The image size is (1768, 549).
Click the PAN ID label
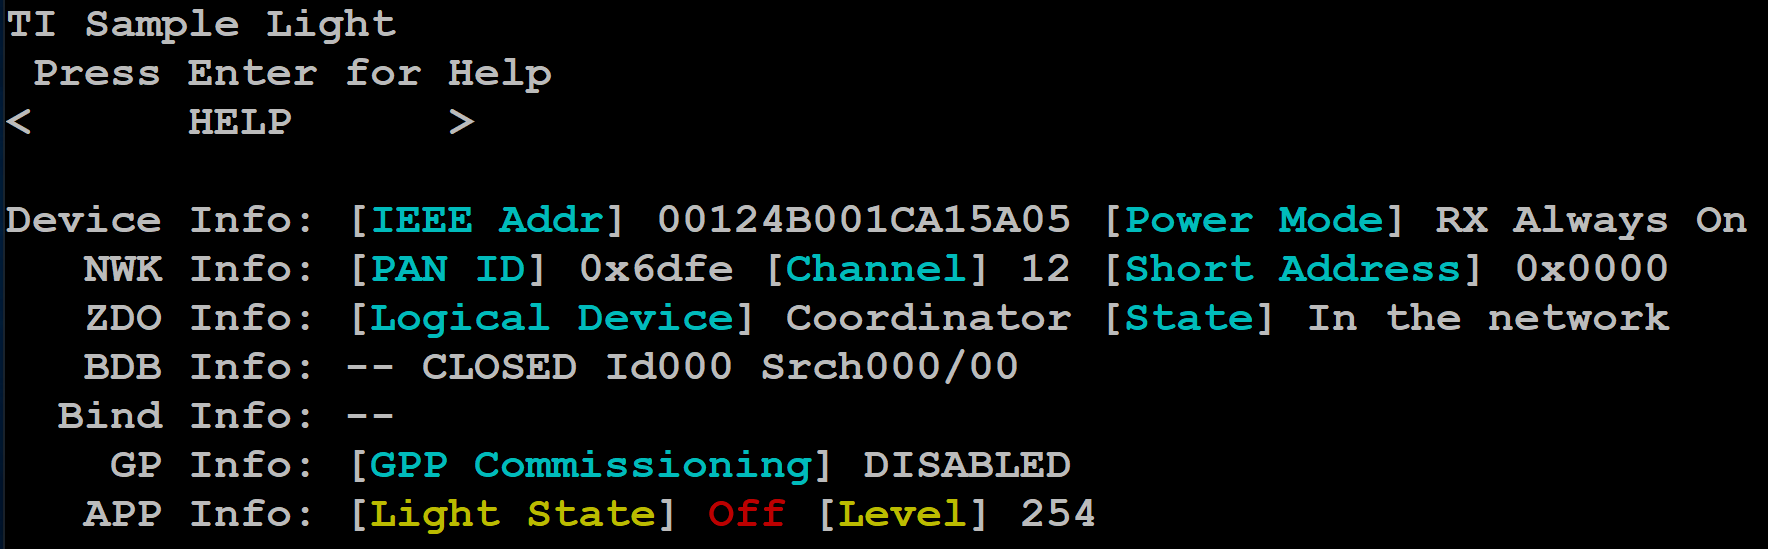click(448, 269)
